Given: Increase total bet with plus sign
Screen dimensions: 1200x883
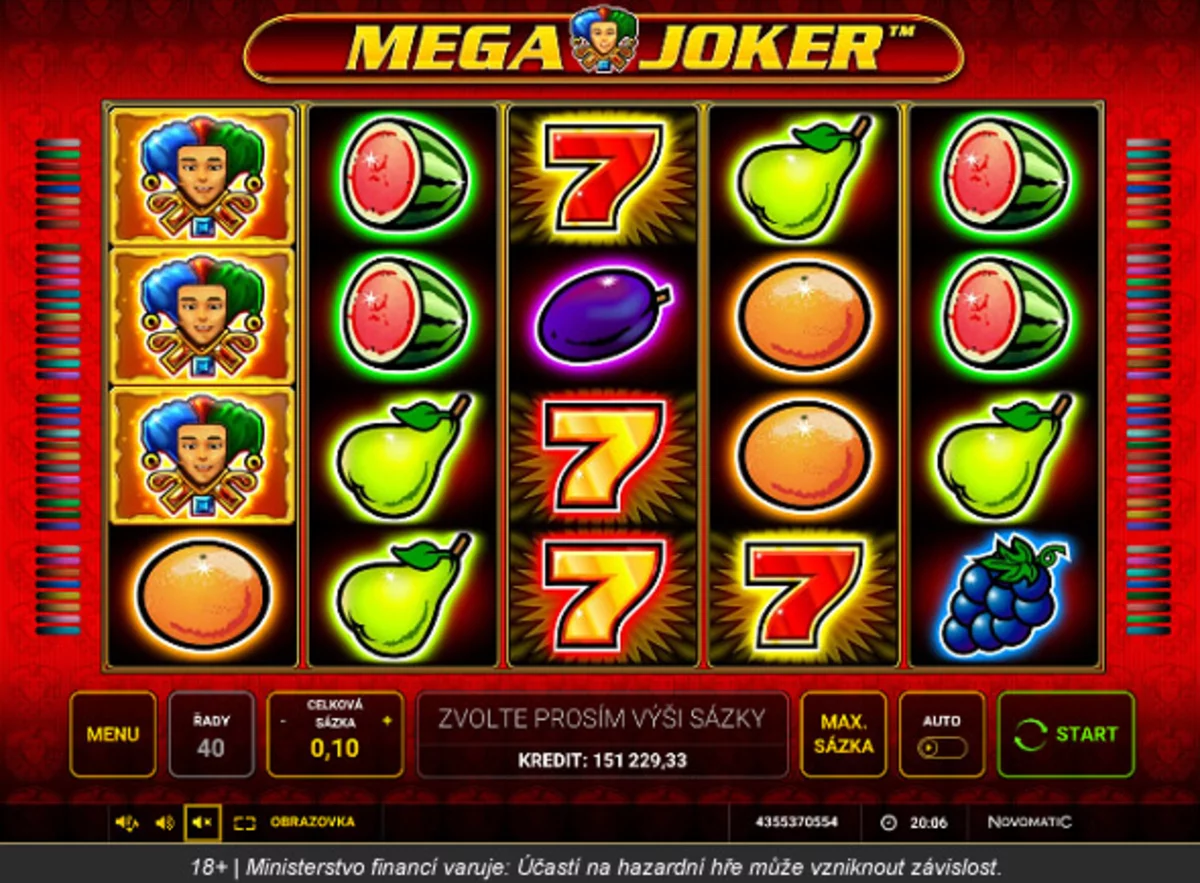Looking at the screenshot, I should [387, 720].
